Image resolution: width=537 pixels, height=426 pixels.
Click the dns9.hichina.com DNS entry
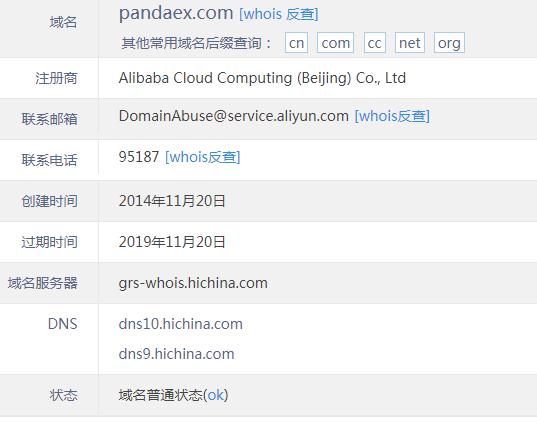pyautogui.click(x=176, y=354)
